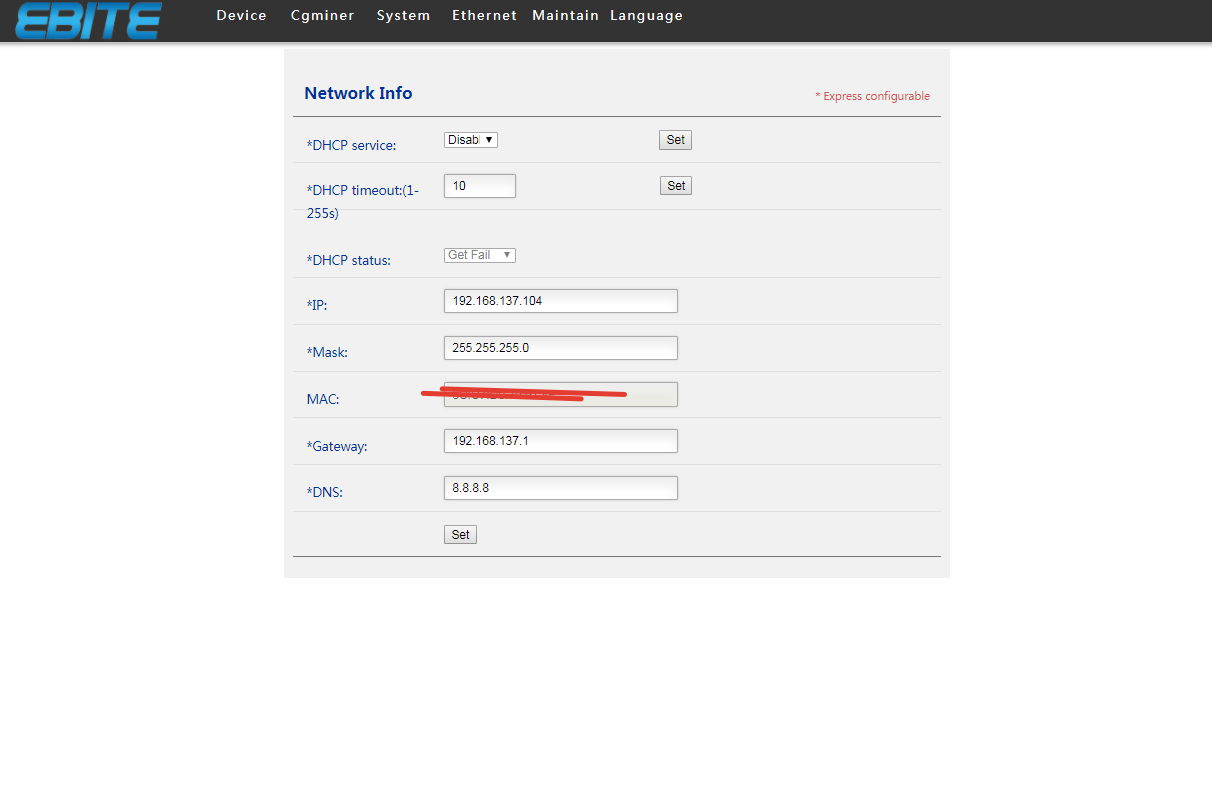
Task: Open the Maintain menu
Action: [x=565, y=16]
